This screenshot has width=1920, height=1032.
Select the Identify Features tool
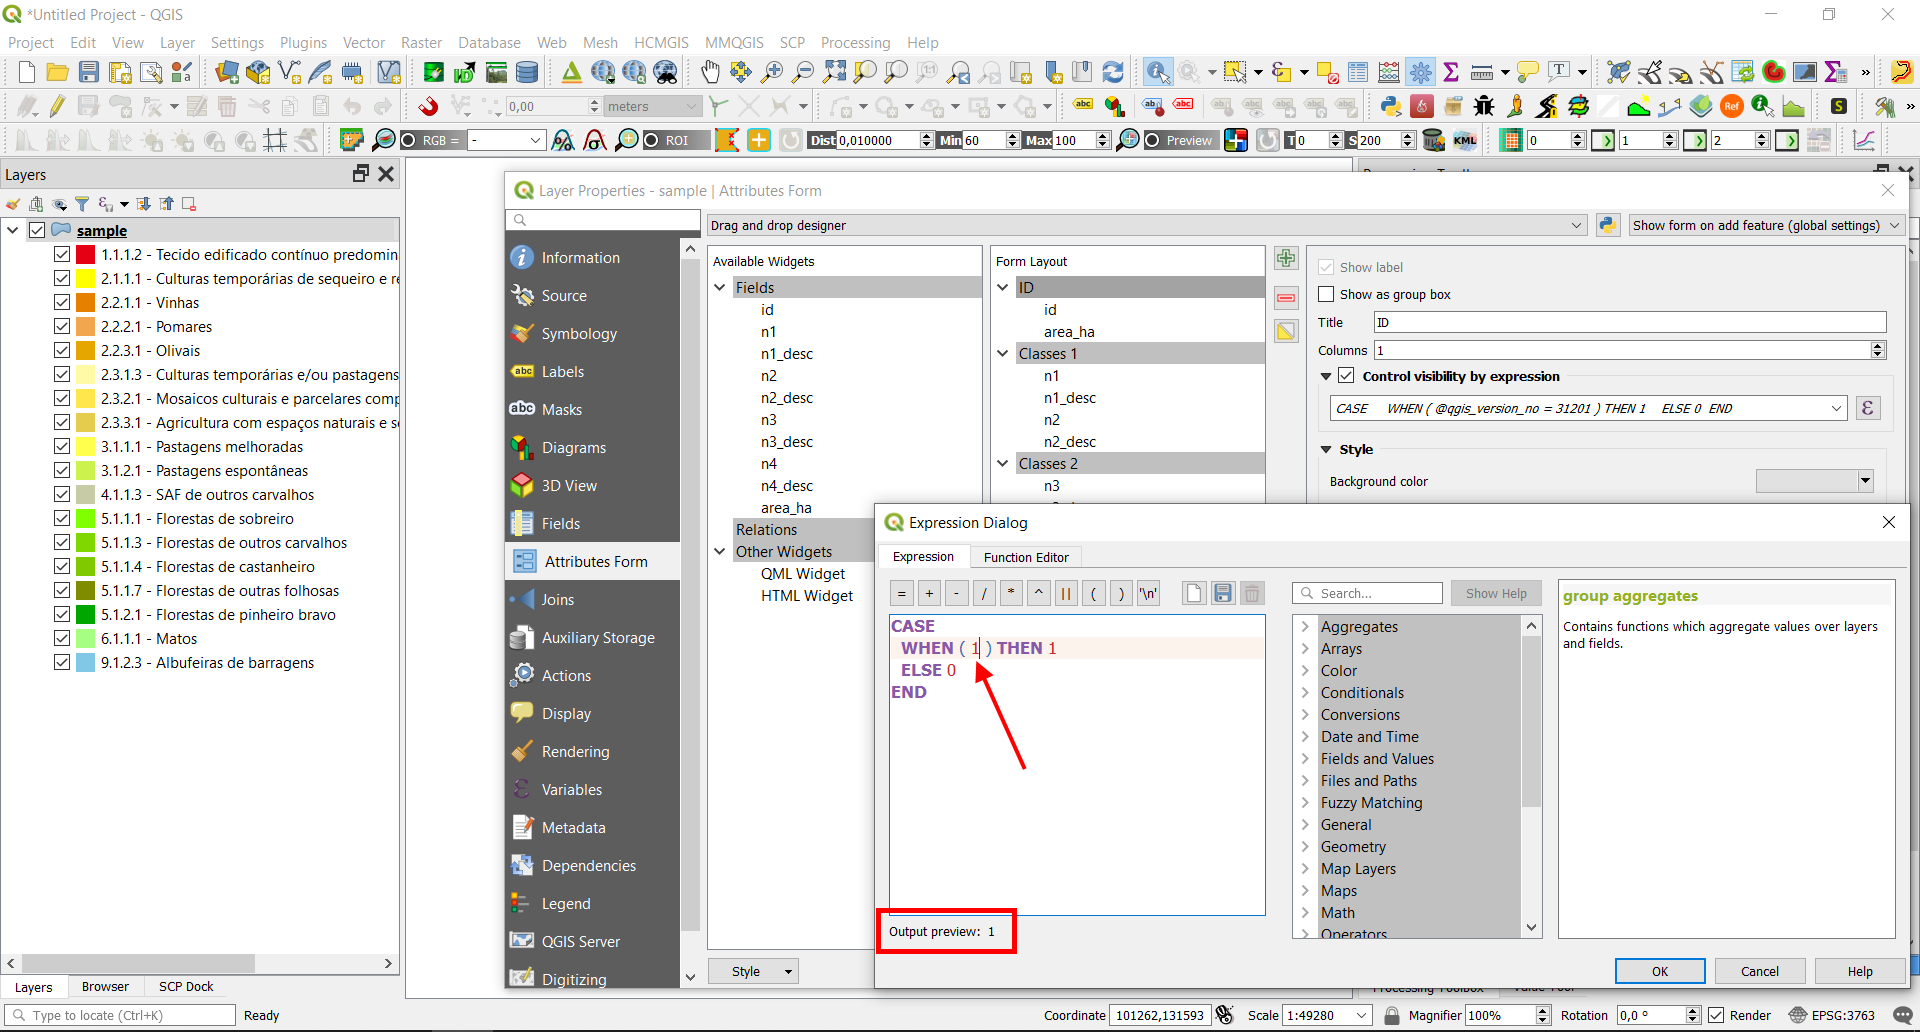[x=1157, y=71]
